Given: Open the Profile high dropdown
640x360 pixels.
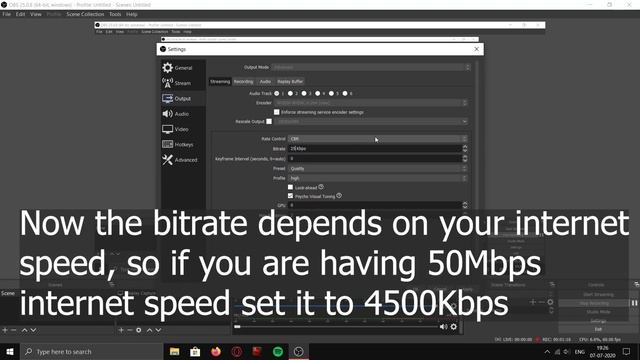Looking at the screenshot, I should [x=378, y=178].
